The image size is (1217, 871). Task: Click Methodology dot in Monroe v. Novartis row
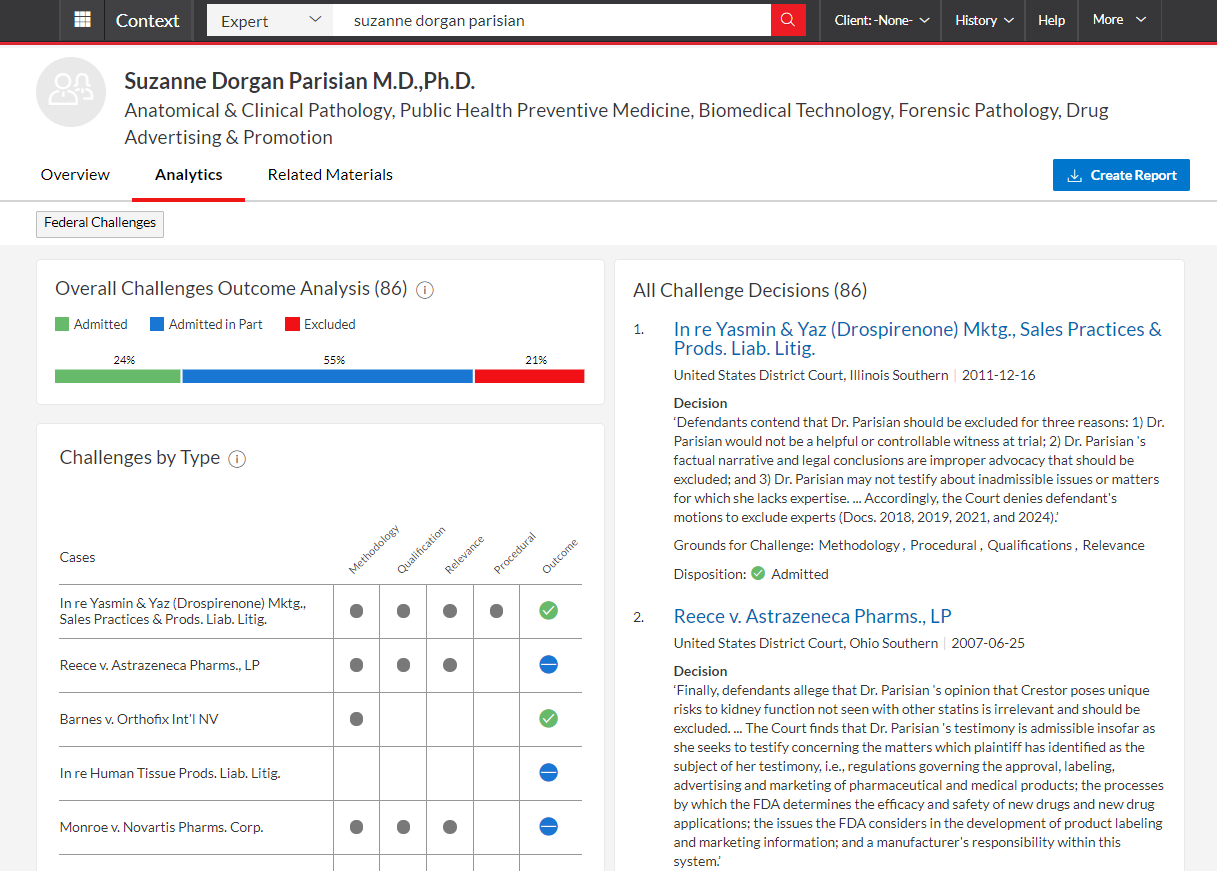pyautogui.click(x=356, y=827)
